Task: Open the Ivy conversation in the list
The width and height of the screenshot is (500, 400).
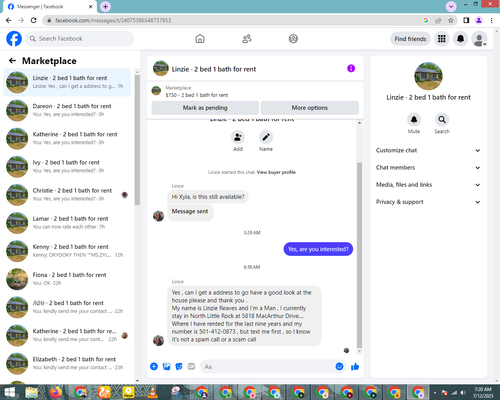Action: (x=67, y=167)
